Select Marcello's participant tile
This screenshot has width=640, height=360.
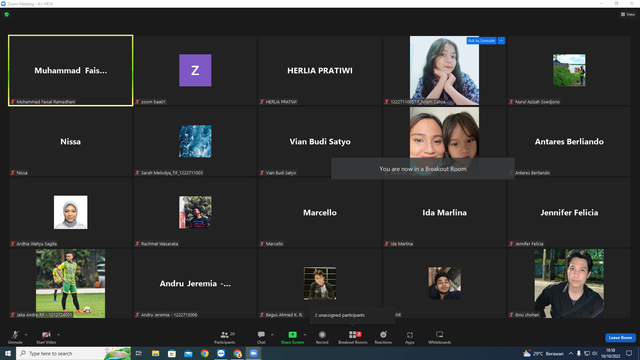click(x=320, y=212)
